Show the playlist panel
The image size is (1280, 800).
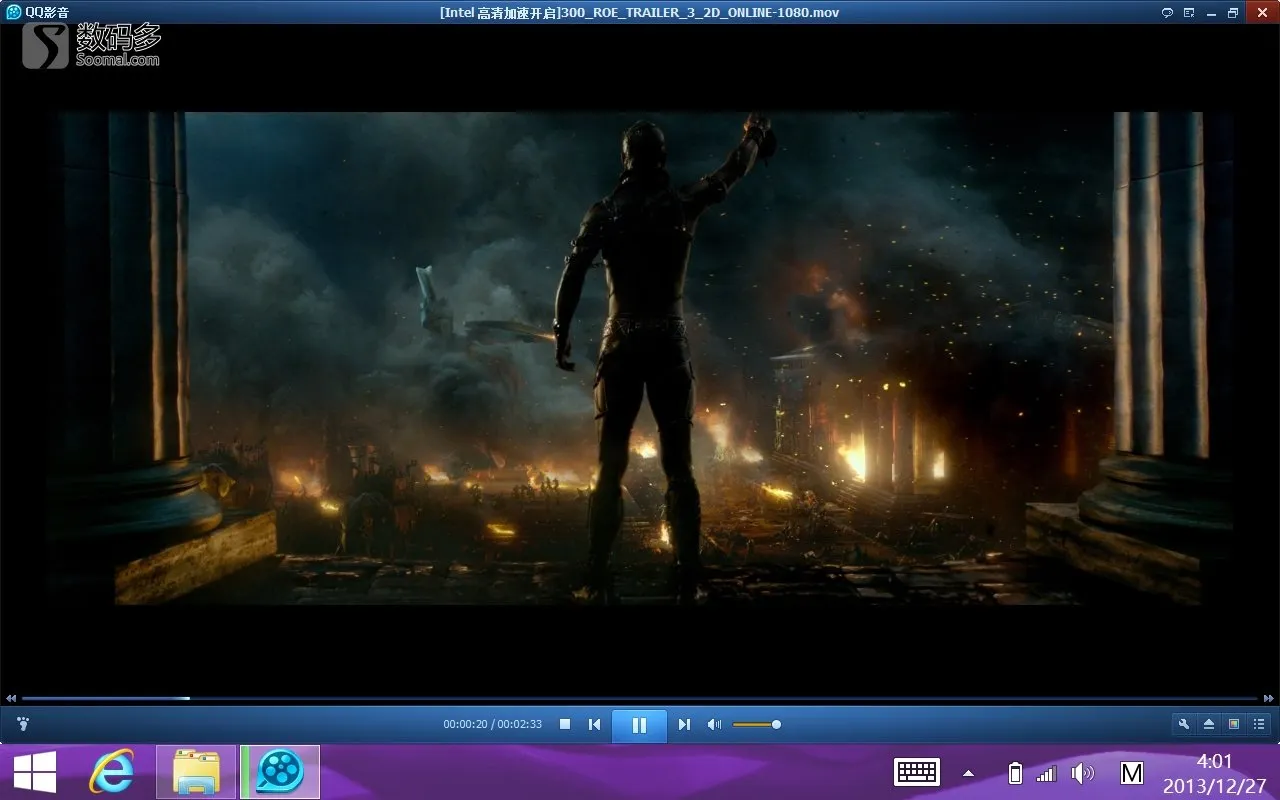[x=1259, y=724]
